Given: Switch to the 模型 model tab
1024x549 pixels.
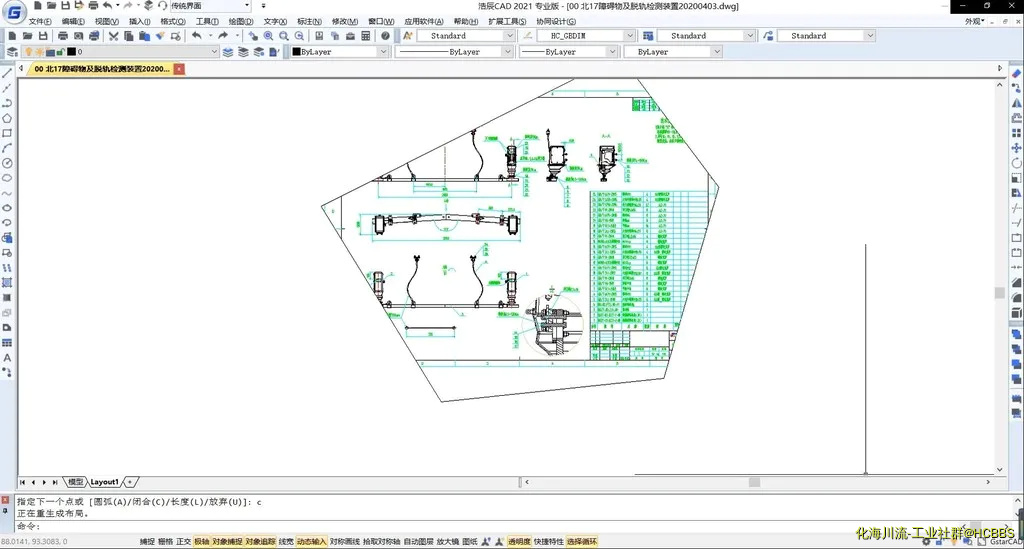Looking at the screenshot, I should (76, 482).
